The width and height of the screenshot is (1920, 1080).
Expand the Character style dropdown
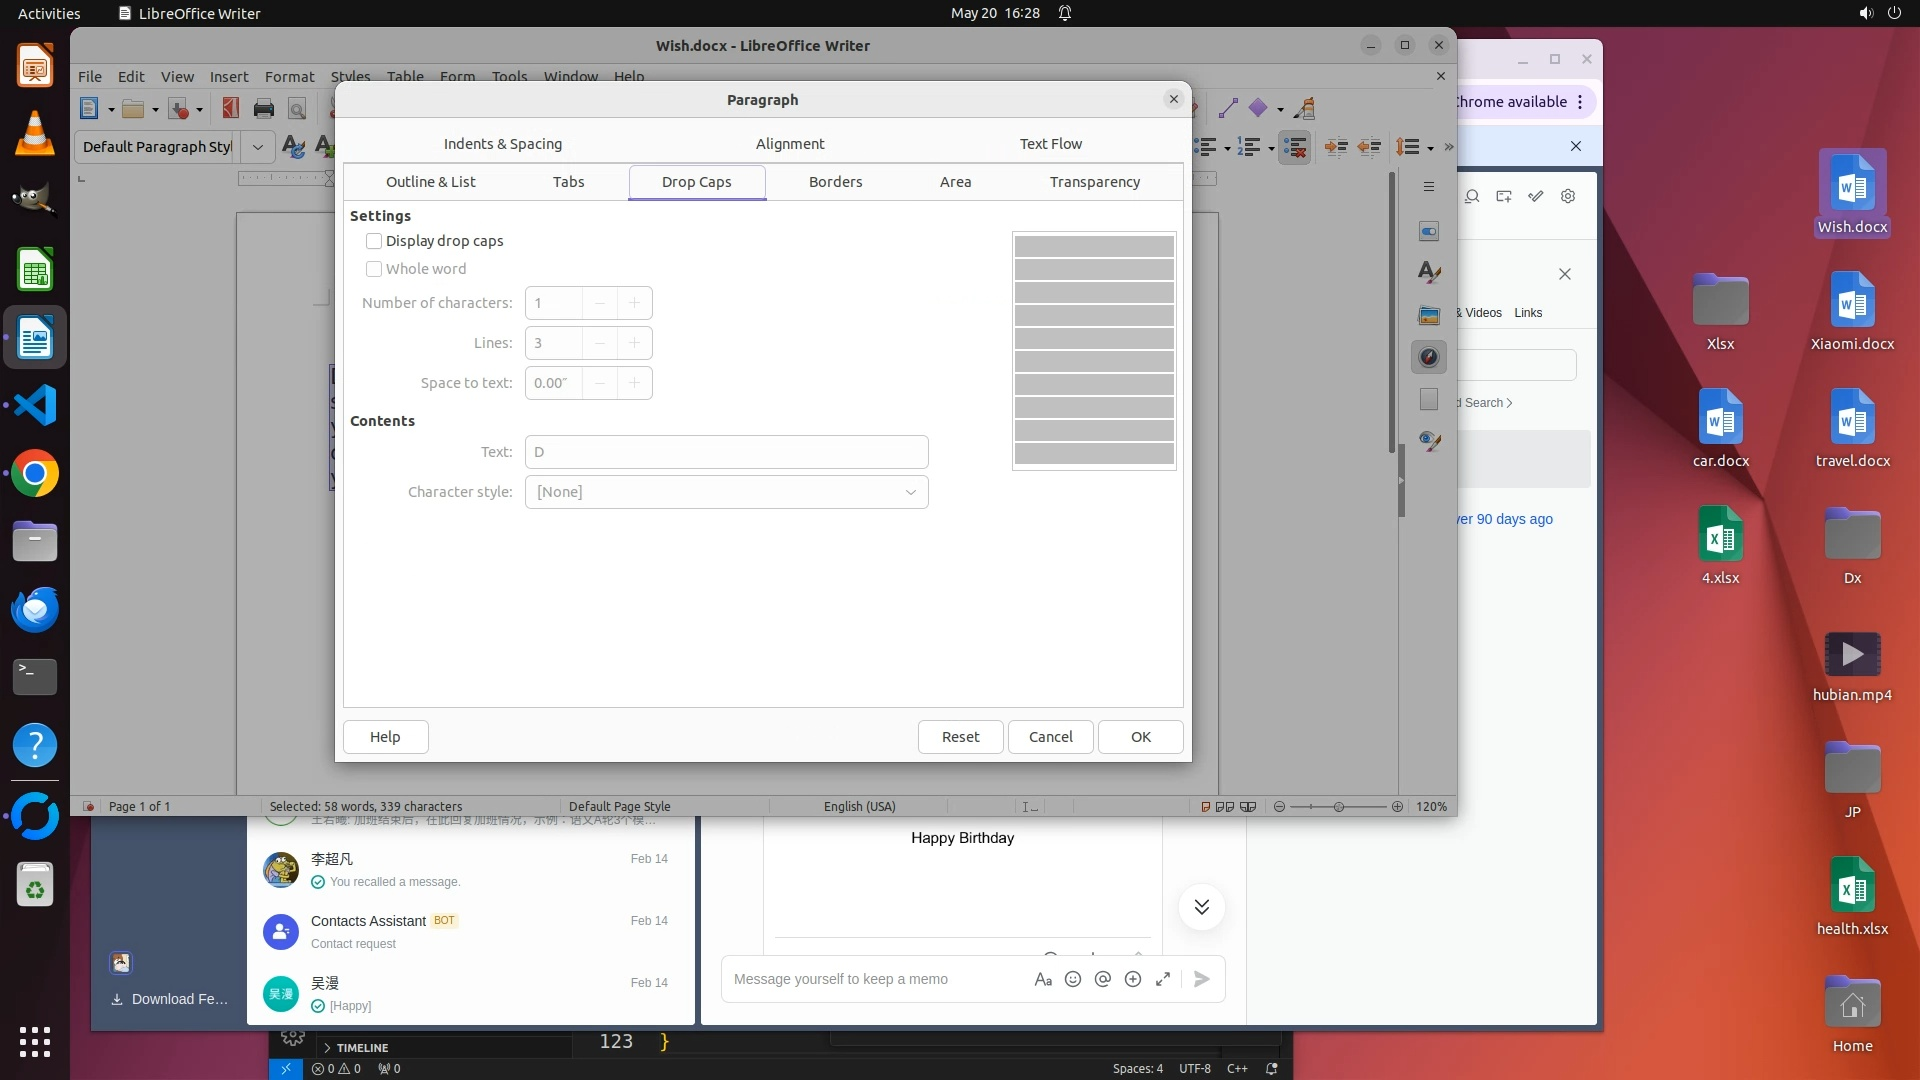pos(910,492)
